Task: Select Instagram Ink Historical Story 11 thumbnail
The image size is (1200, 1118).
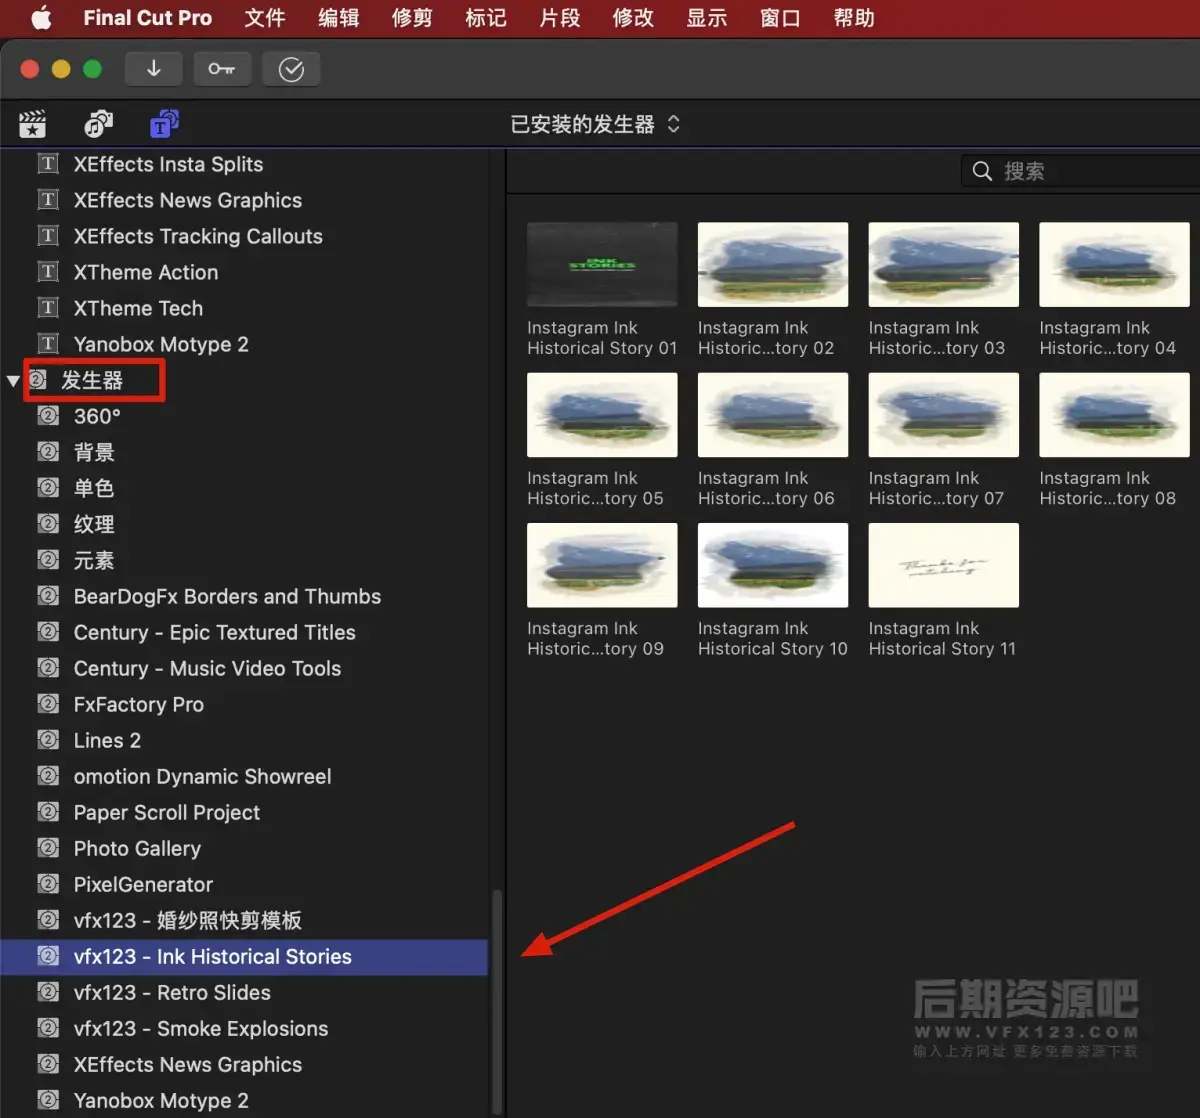Action: point(944,565)
